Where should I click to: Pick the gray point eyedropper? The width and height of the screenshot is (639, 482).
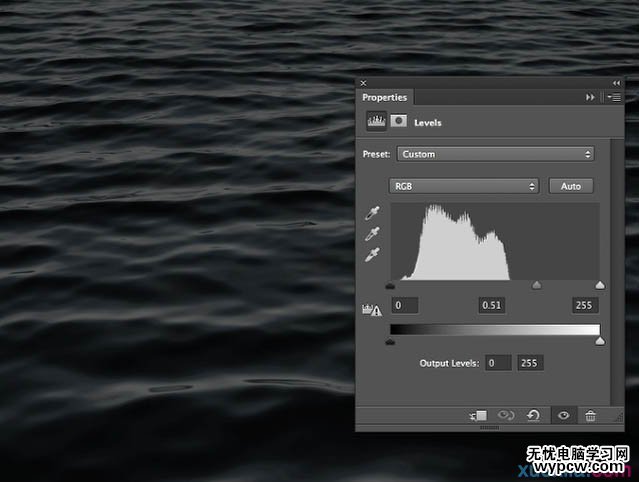pyautogui.click(x=372, y=234)
